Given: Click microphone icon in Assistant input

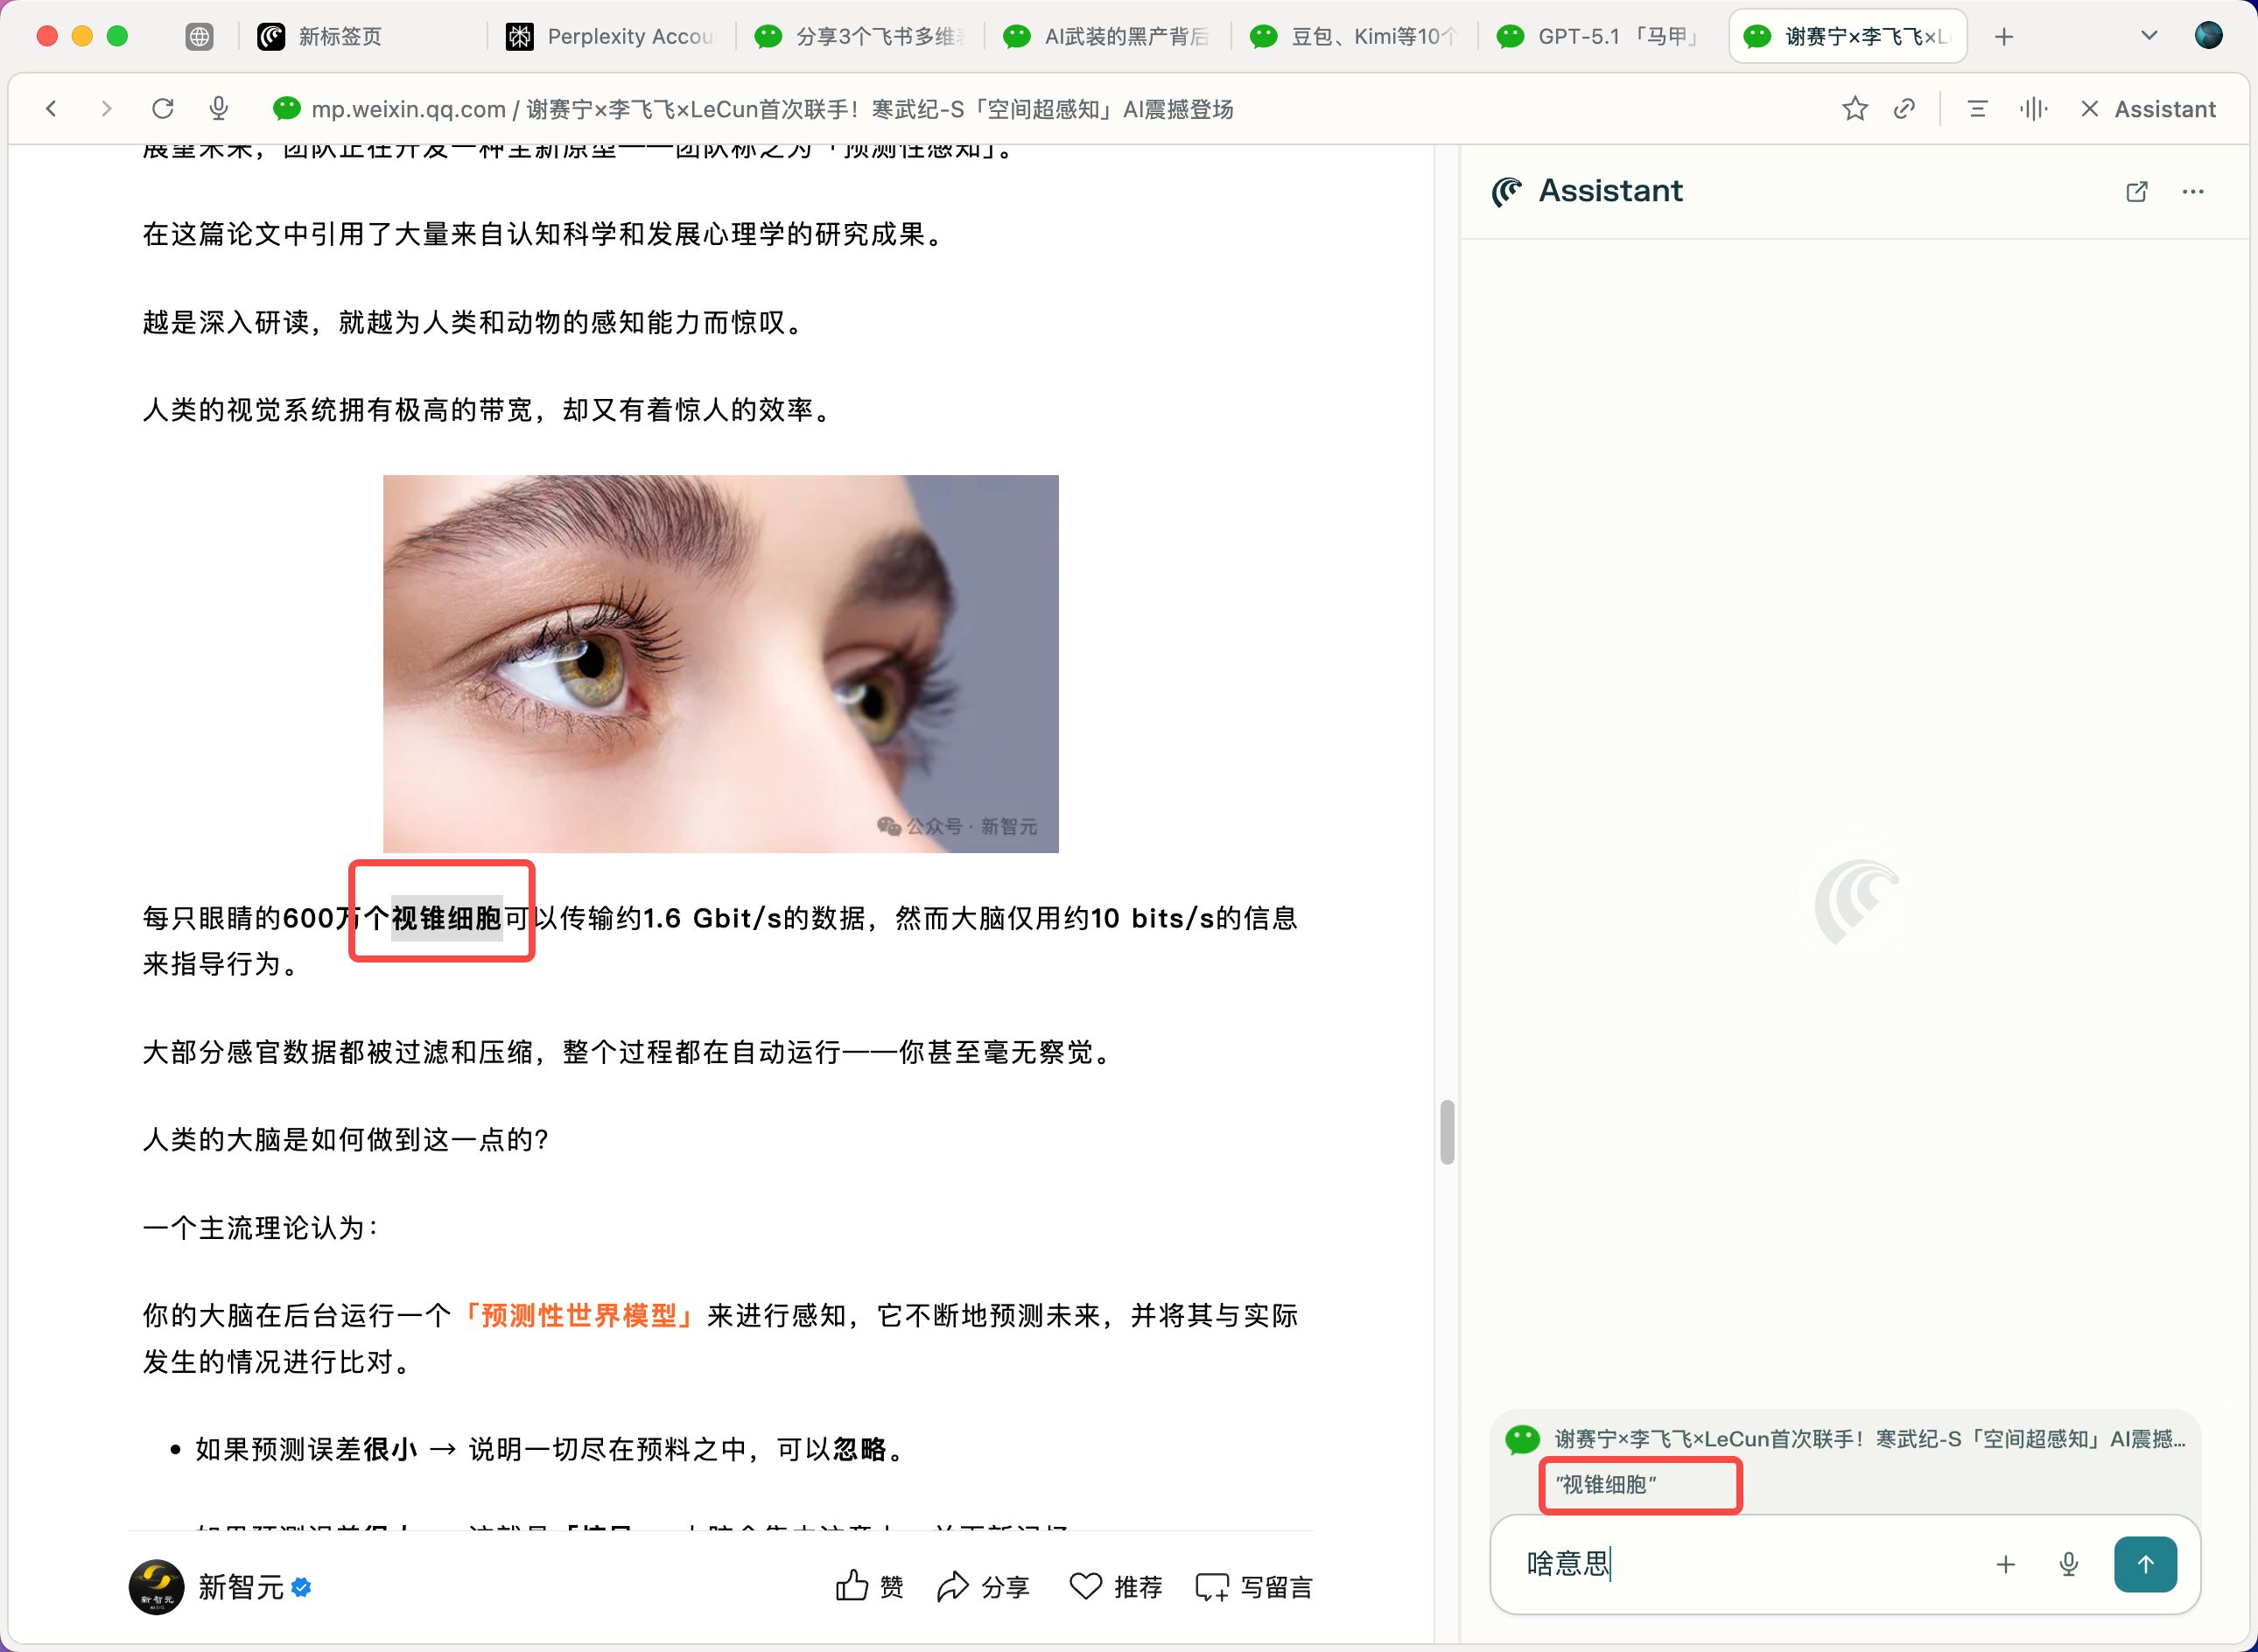Looking at the screenshot, I should coord(2069,1564).
